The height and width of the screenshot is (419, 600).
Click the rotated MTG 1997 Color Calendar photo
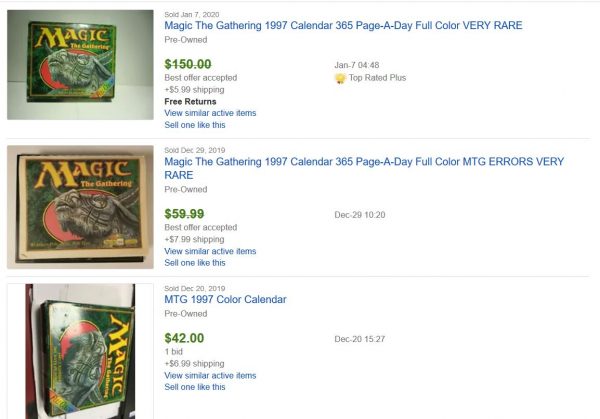[80, 350]
